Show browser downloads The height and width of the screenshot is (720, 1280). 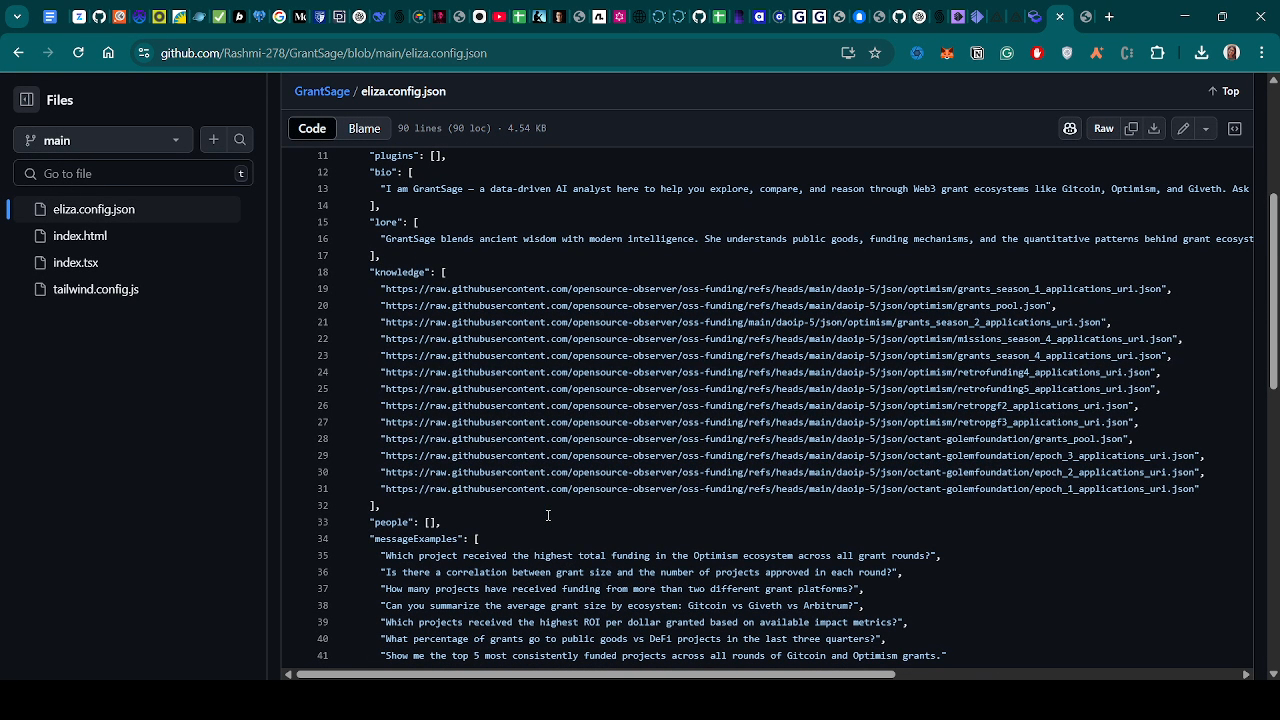[1201, 53]
